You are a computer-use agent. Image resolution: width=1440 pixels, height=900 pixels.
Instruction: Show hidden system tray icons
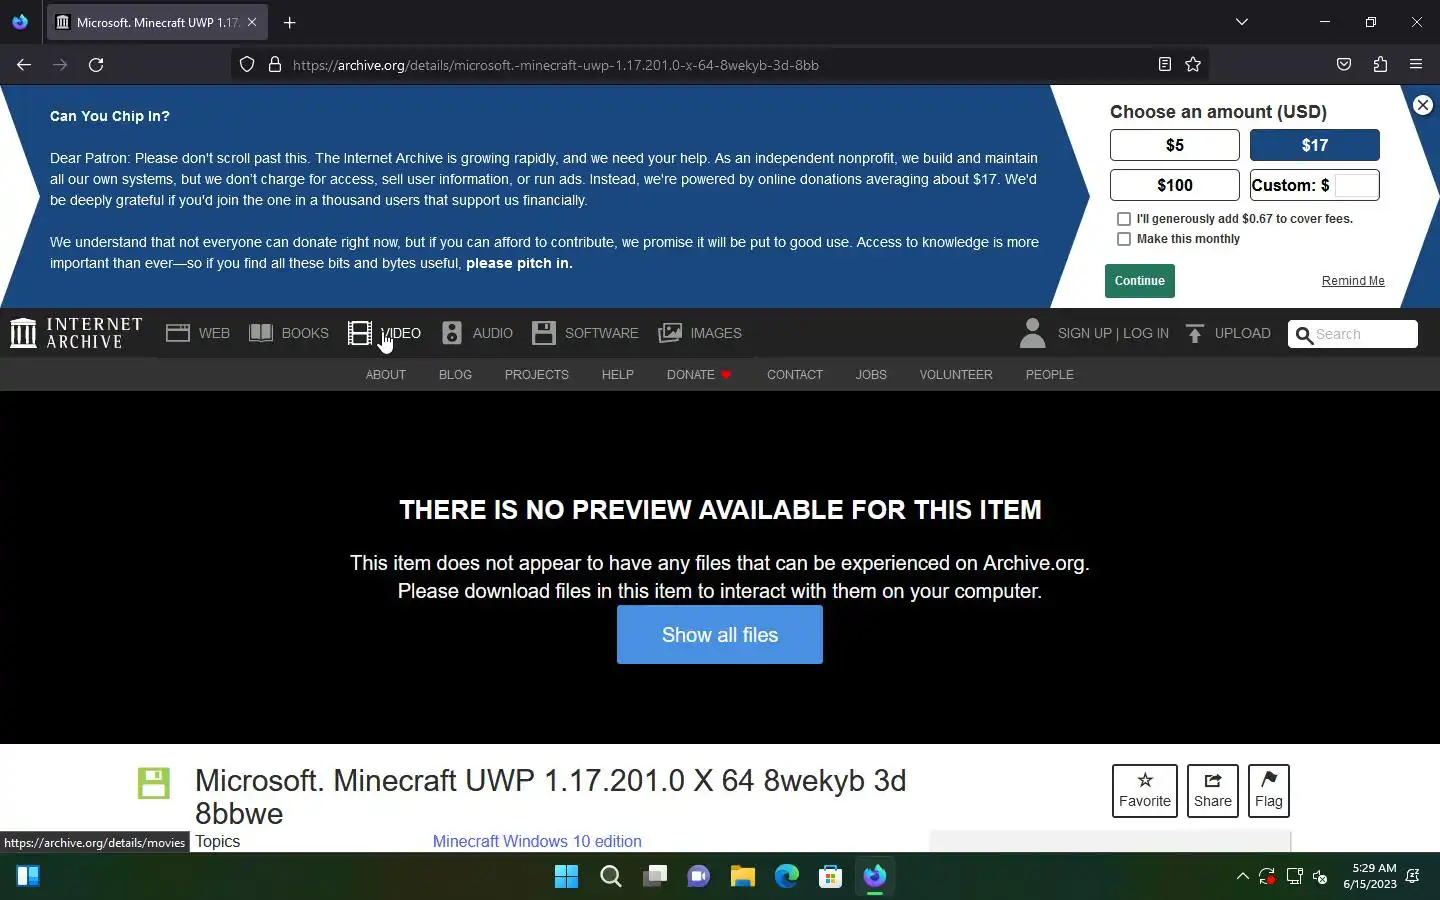point(1242,877)
